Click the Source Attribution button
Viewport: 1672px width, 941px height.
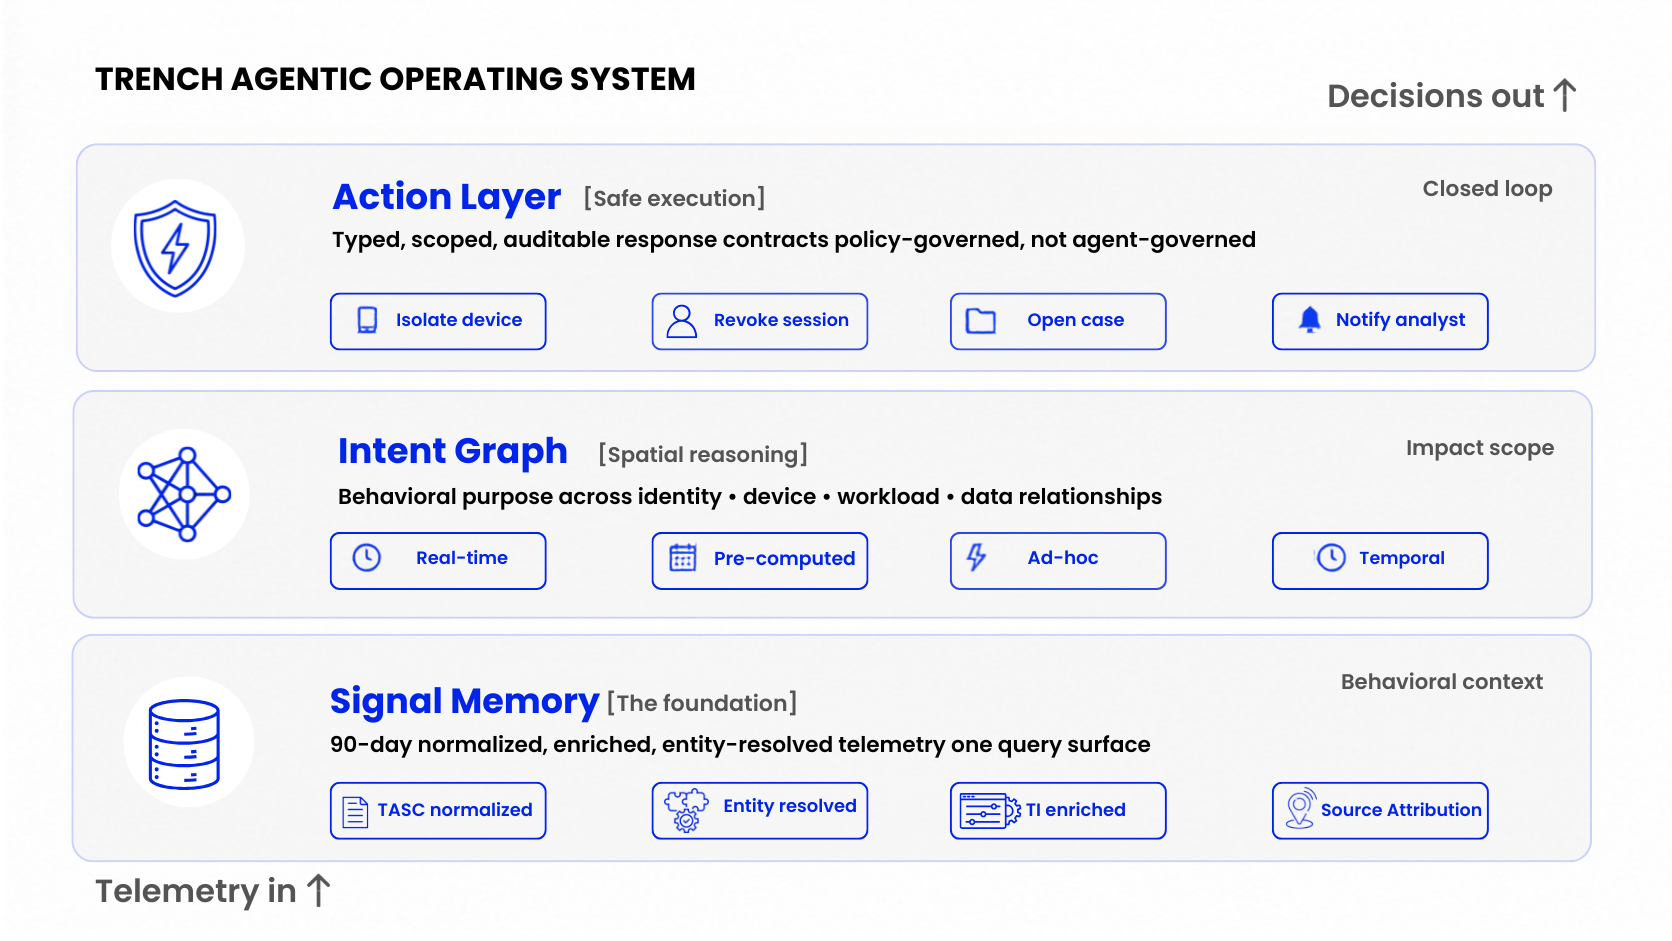coord(1380,811)
